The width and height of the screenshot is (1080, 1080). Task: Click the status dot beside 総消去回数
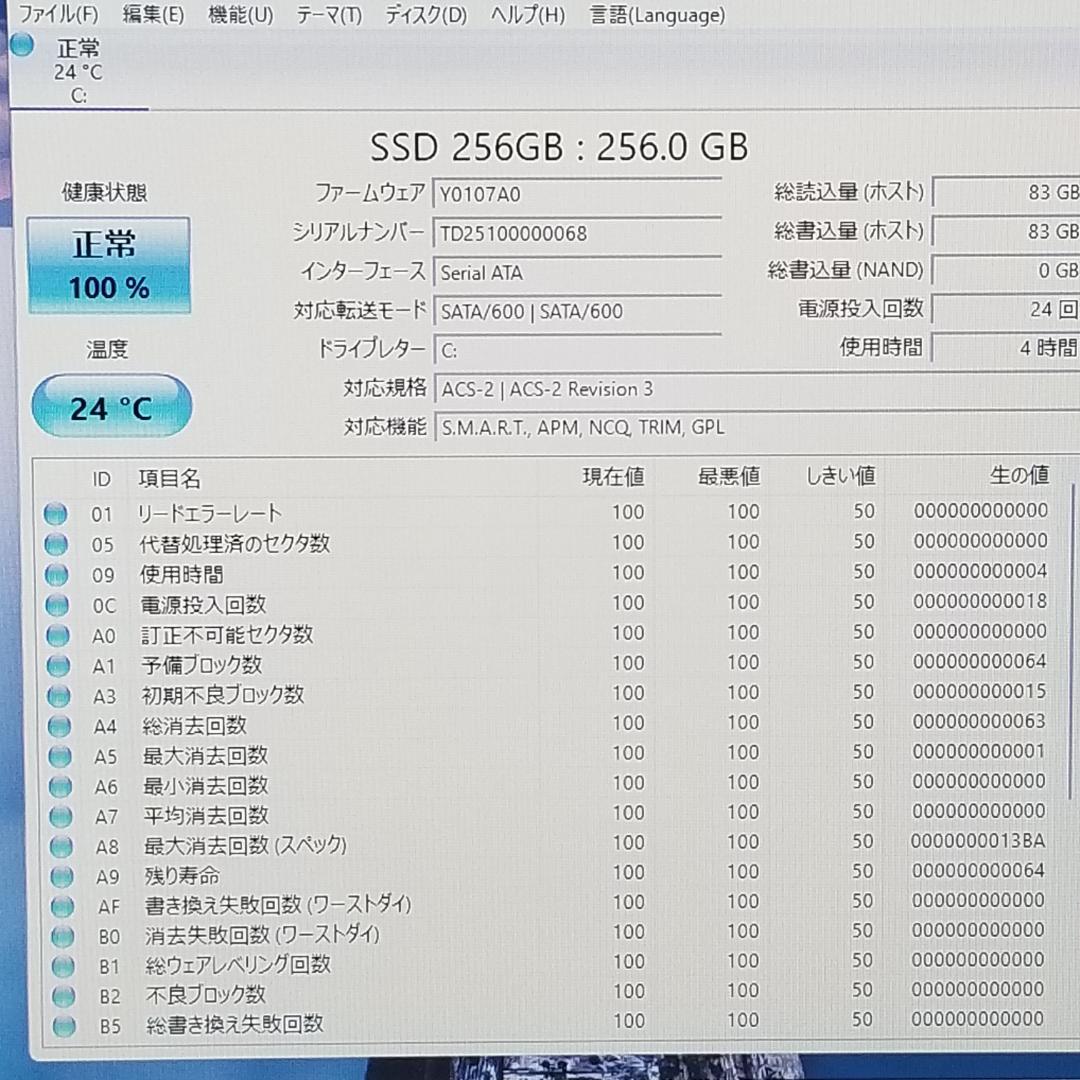point(57,725)
